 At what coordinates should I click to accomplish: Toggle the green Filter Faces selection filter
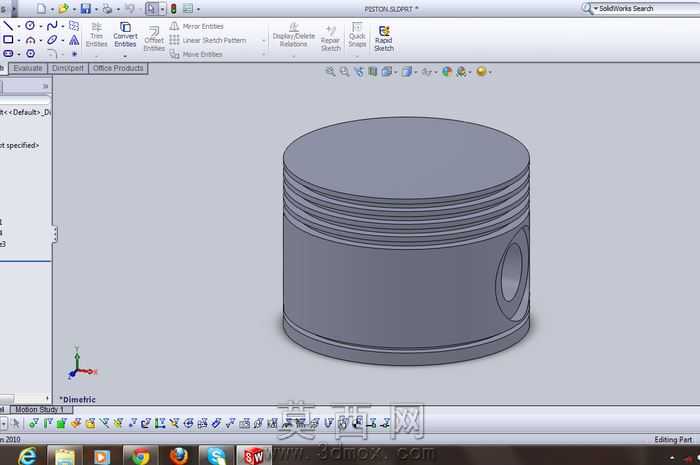click(61, 423)
